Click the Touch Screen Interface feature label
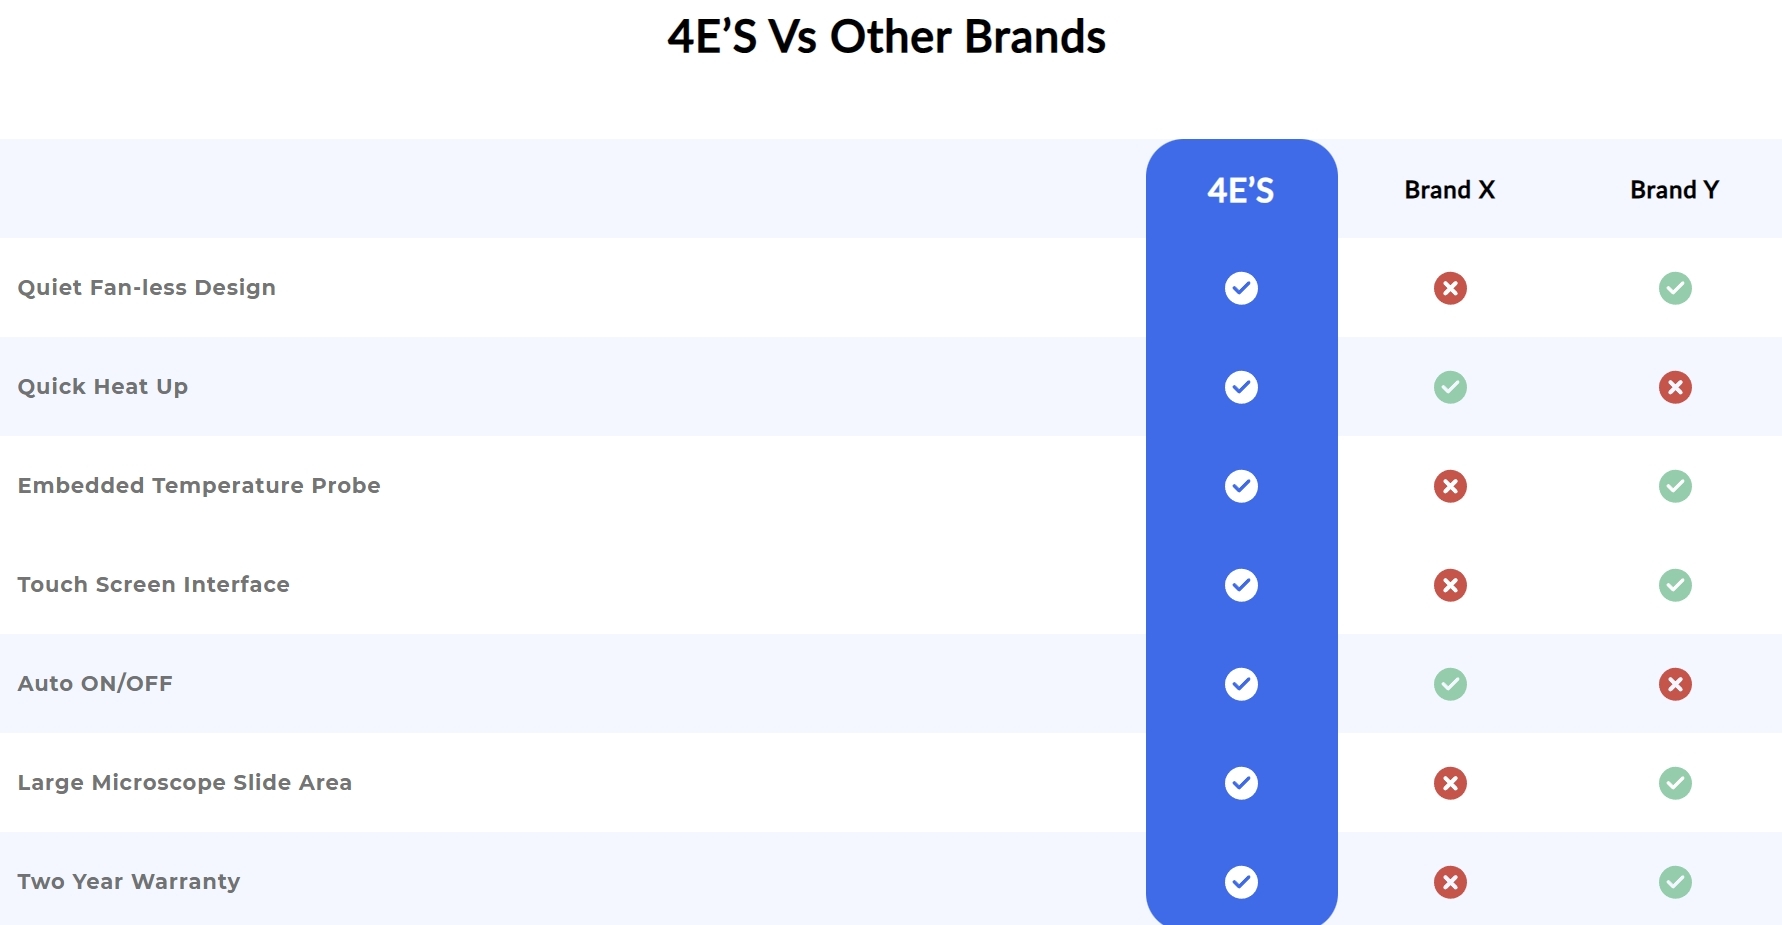 (x=153, y=585)
